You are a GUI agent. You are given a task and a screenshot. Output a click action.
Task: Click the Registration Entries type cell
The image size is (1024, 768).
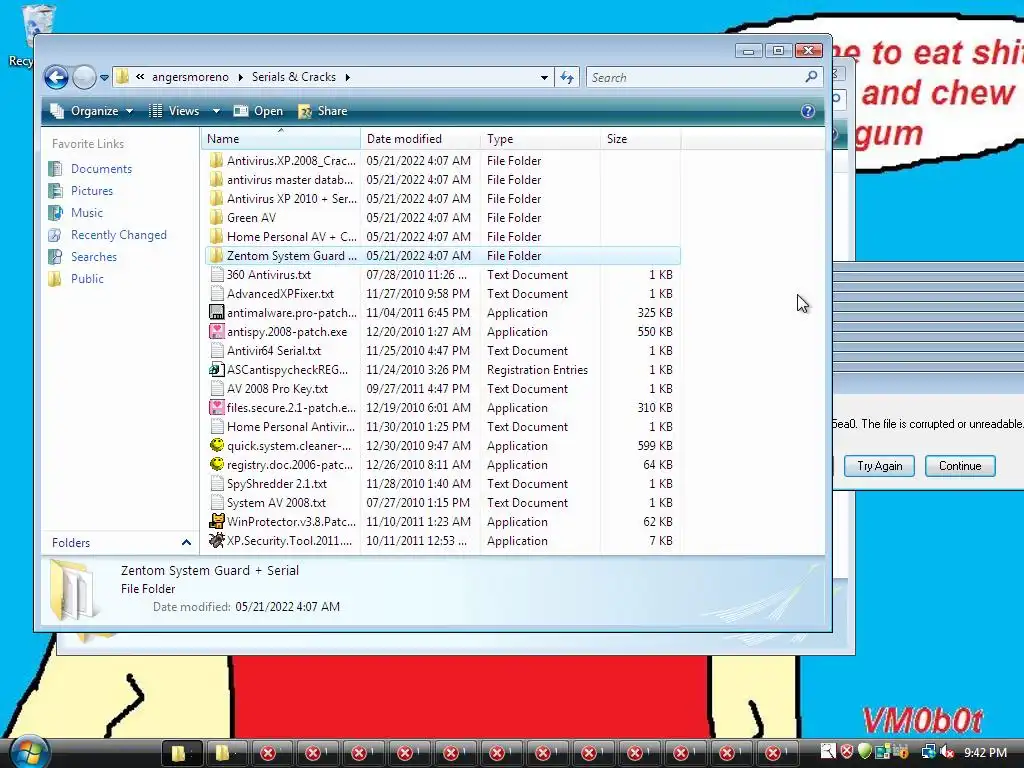click(x=537, y=370)
